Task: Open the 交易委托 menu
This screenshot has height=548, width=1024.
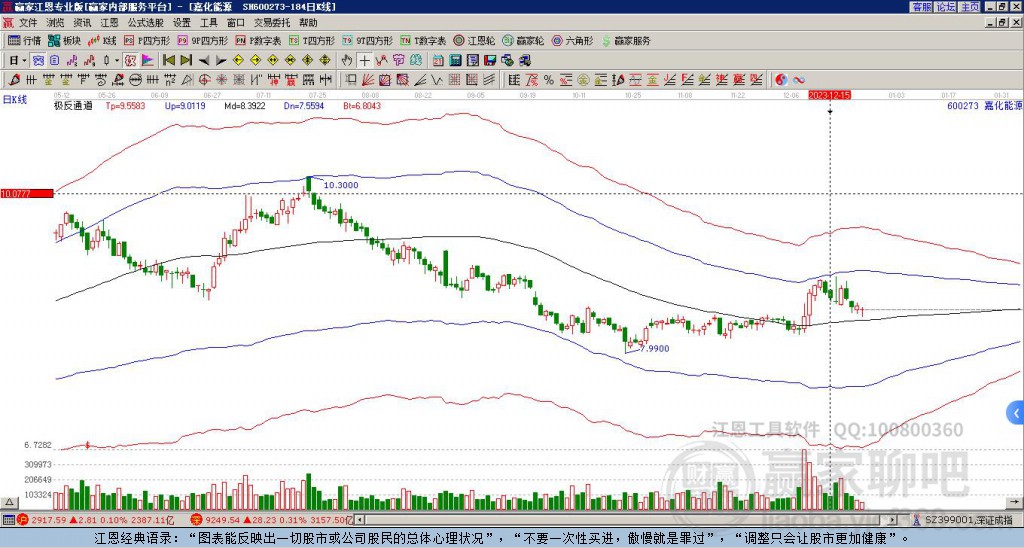Action: click(272, 23)
